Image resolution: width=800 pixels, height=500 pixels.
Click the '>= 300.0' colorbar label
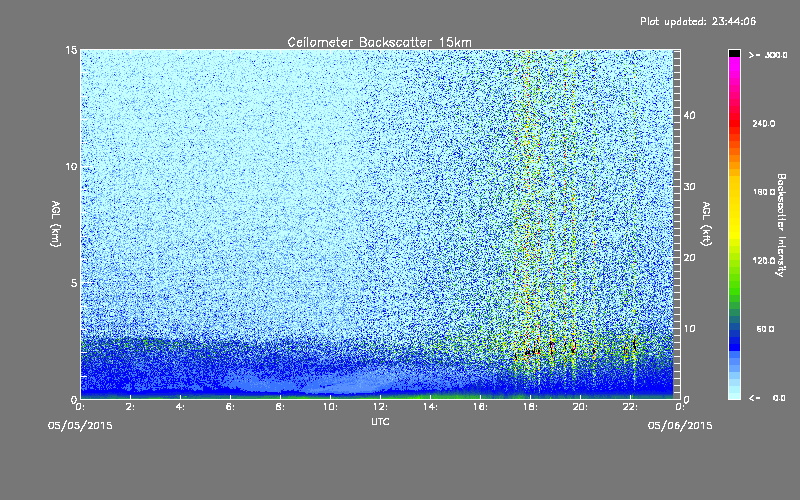coord(768,55)
